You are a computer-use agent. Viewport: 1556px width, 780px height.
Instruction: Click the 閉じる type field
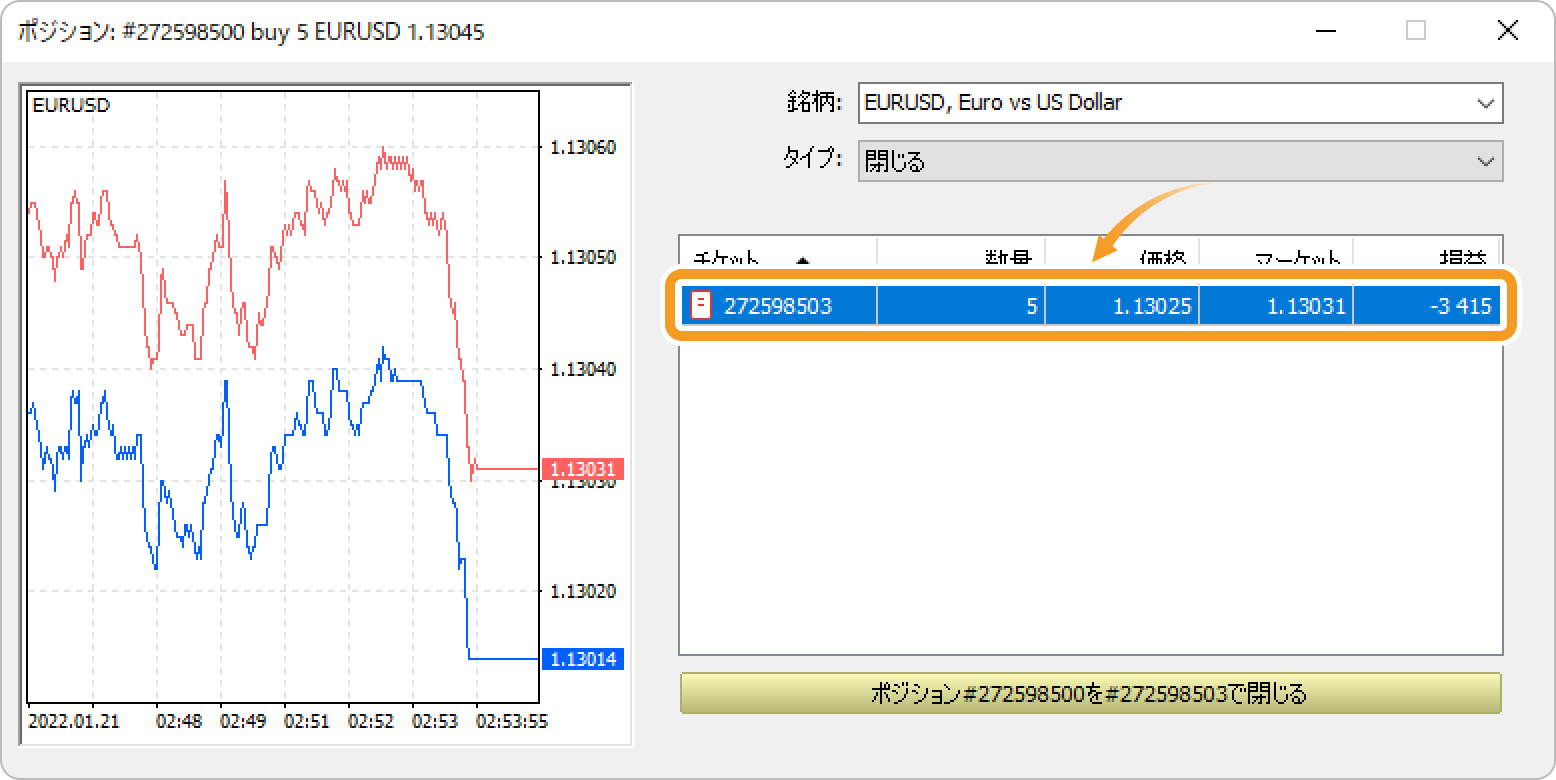pos(1180,161)
